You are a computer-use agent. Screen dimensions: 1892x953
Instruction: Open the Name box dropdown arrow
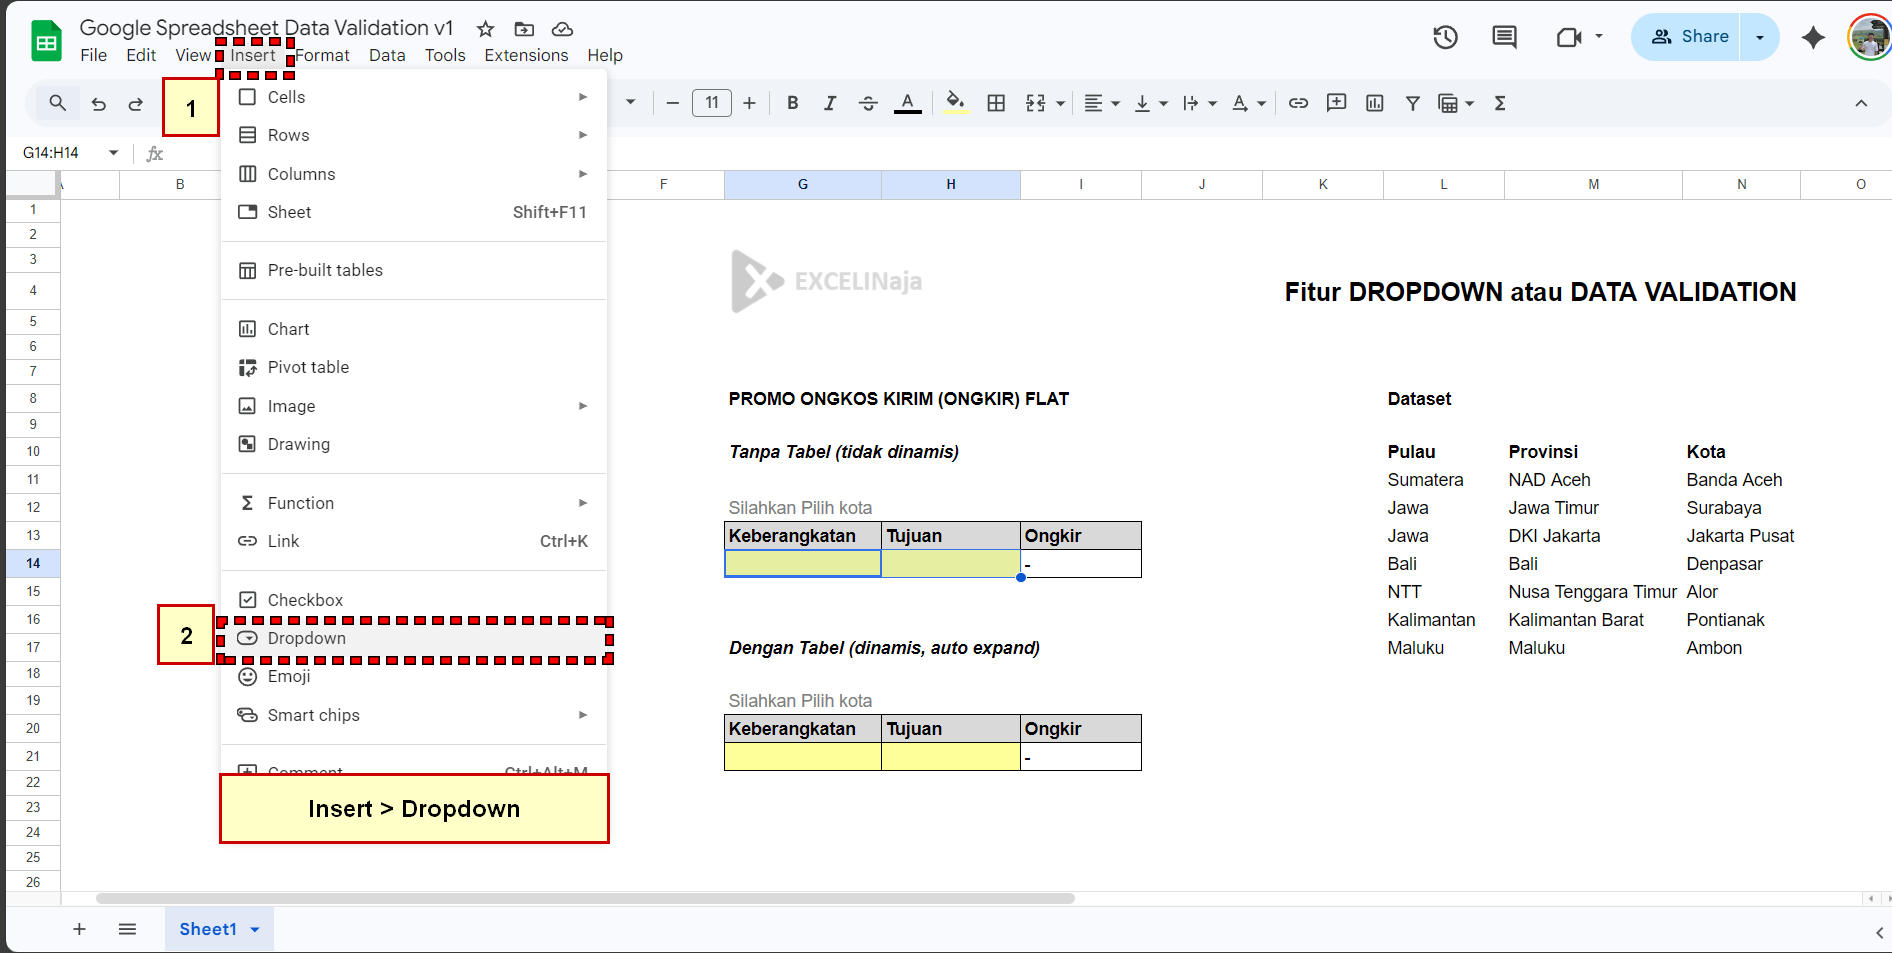113,153
